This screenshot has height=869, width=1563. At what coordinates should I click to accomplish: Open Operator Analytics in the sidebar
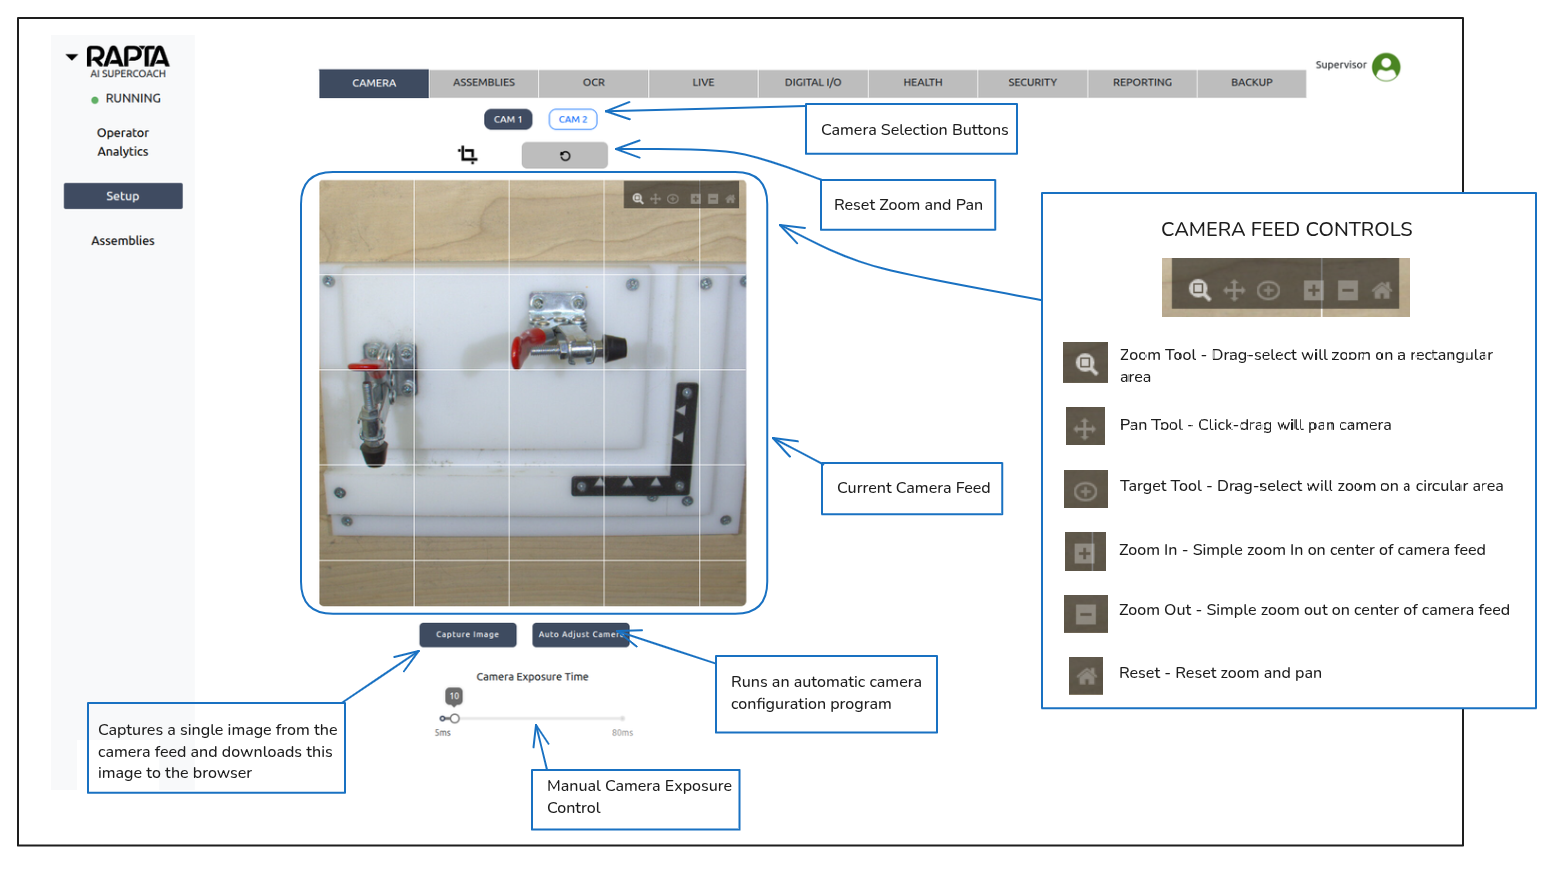[123, 142]
